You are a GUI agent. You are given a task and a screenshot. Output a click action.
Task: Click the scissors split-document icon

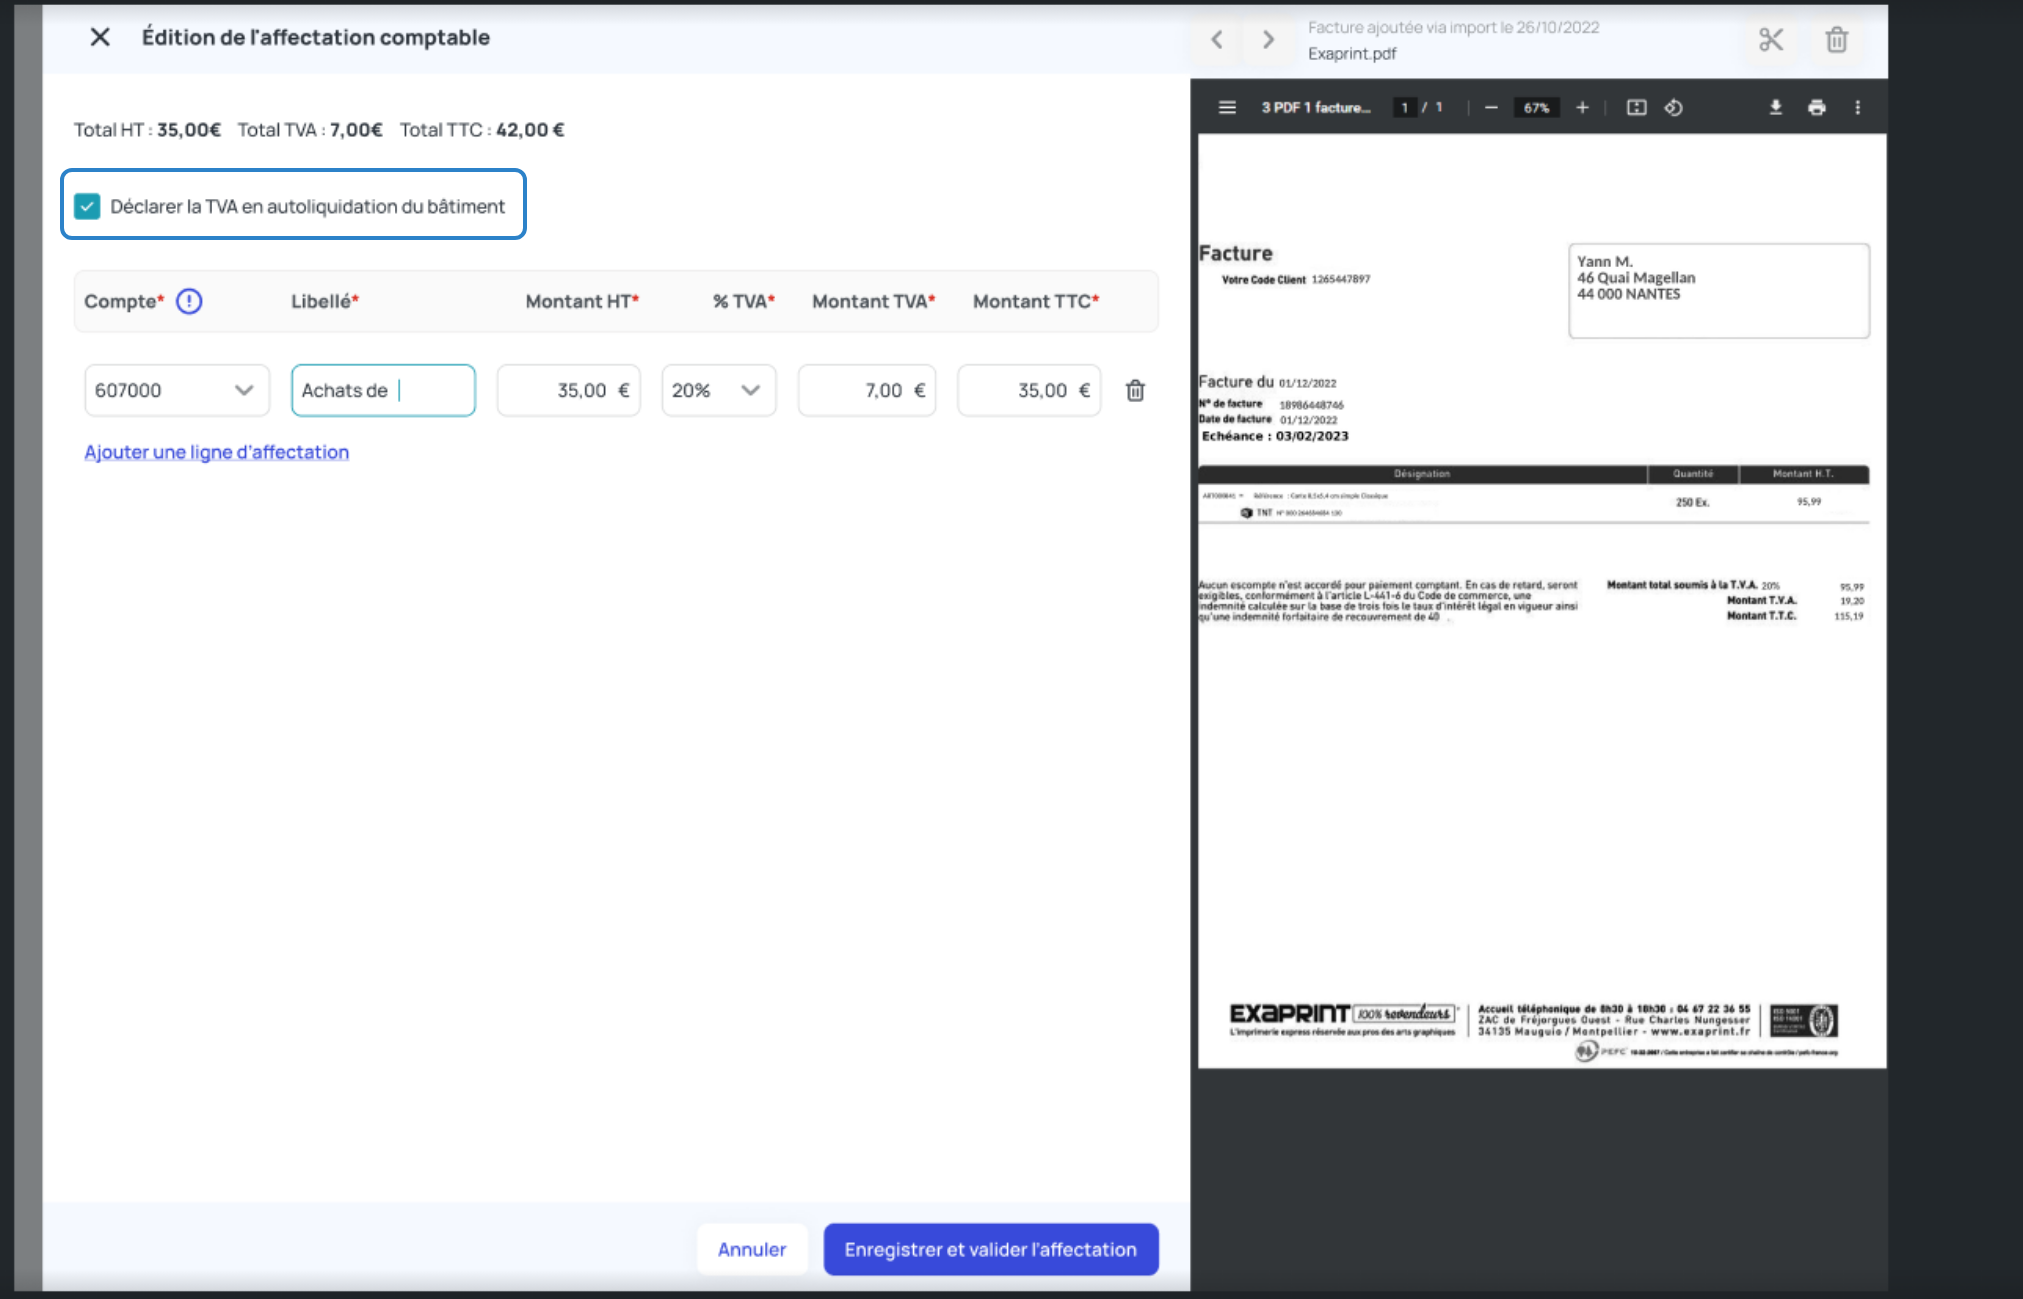pos(1771,40)
